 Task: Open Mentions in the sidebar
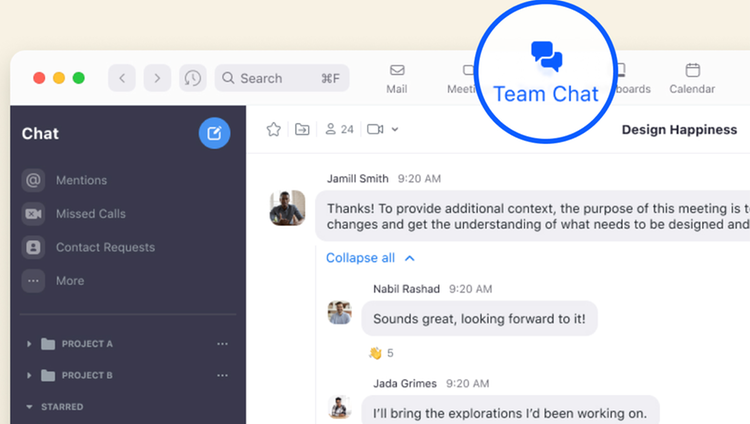click(65, 180)
